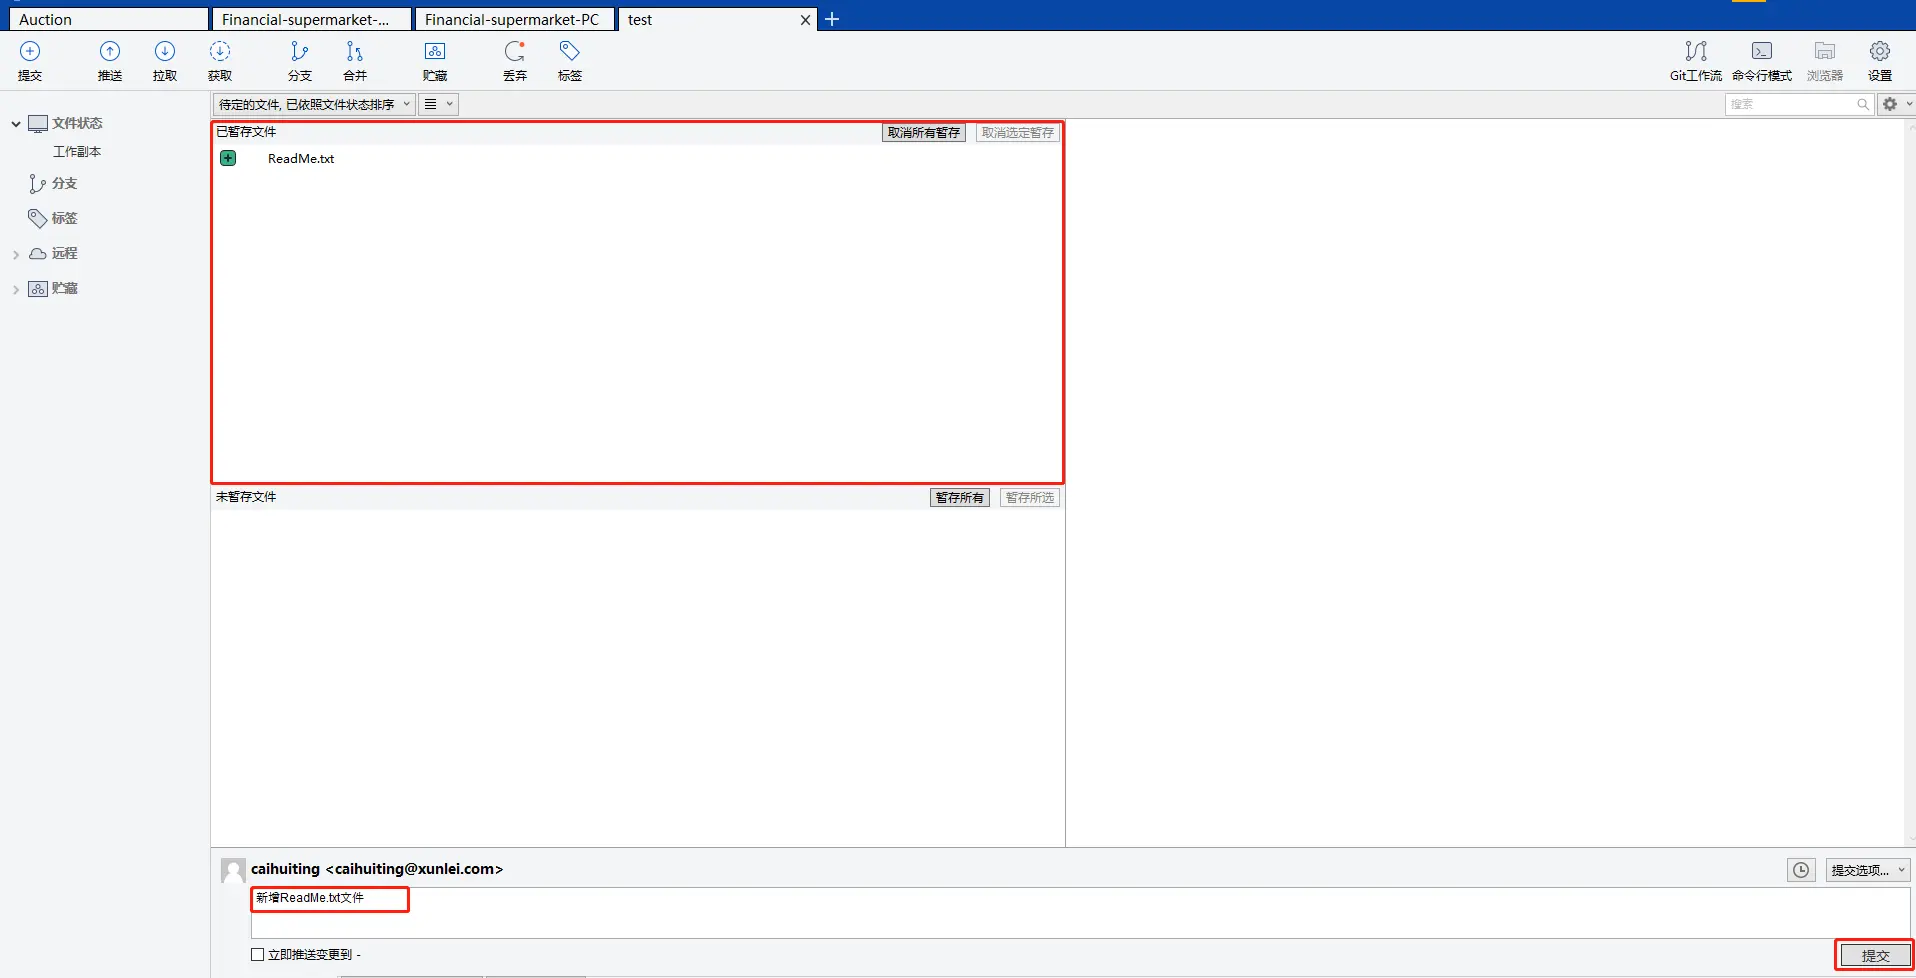The height and width of the screenshot is (978, 1916).
Task: Open the gear options dropdown near search
Action: [x=1896, y=104]
